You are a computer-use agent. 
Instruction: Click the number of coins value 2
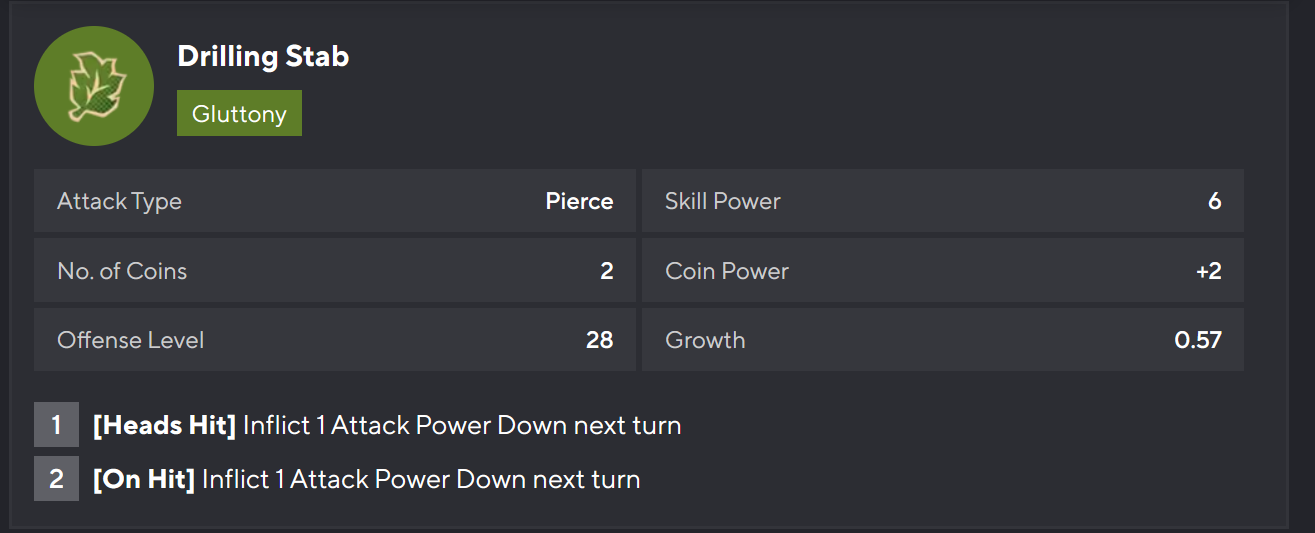(x=606, y=271)
